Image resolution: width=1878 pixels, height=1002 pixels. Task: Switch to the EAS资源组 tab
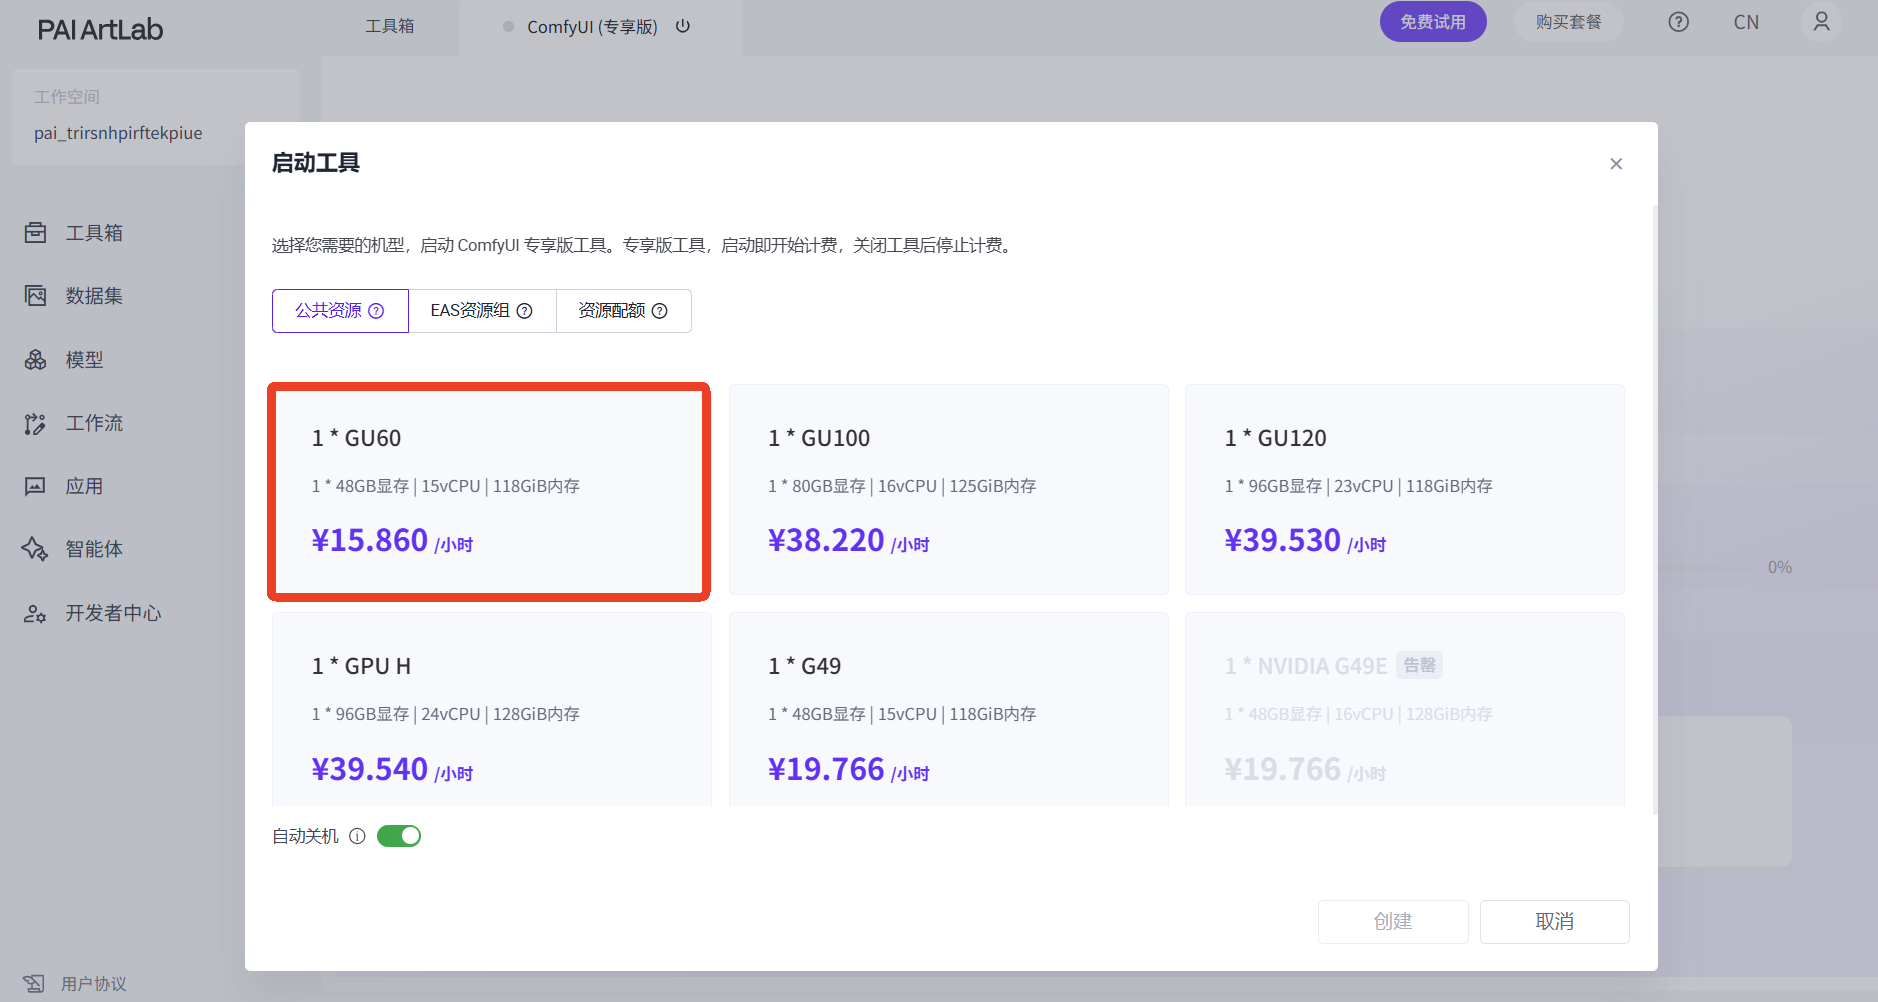(482, 311)
